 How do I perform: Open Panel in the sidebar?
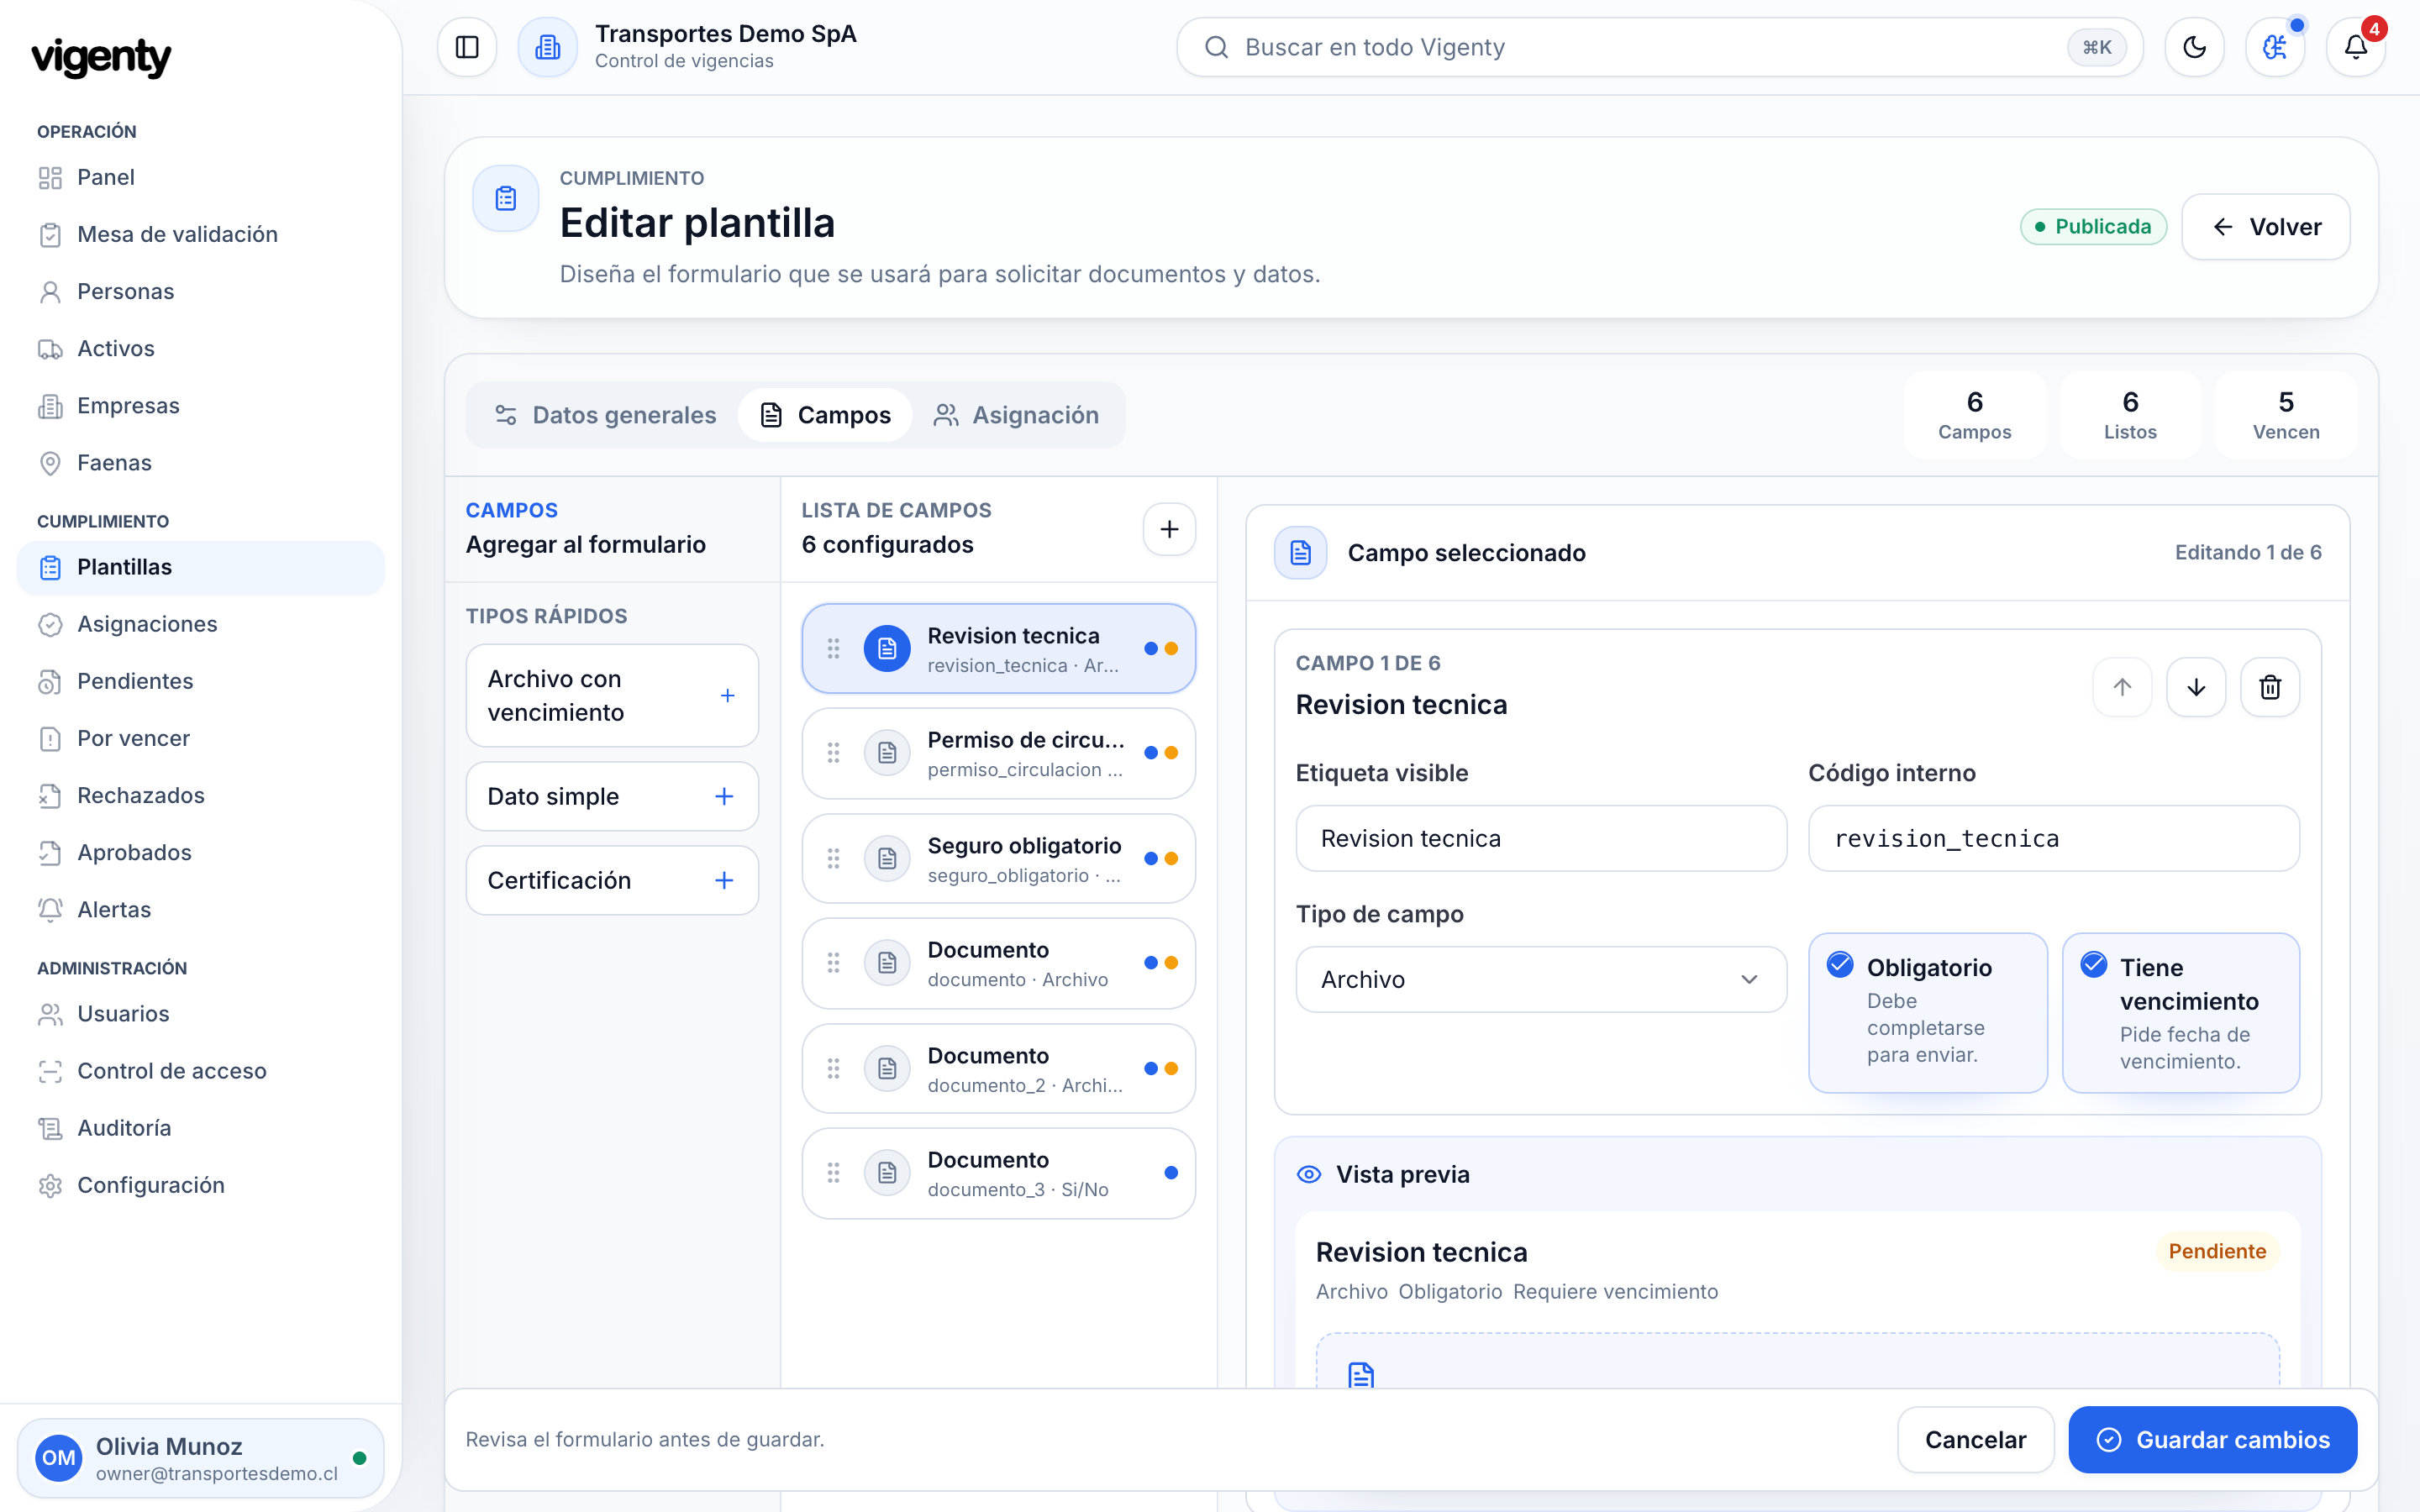[x=201, y=177]
